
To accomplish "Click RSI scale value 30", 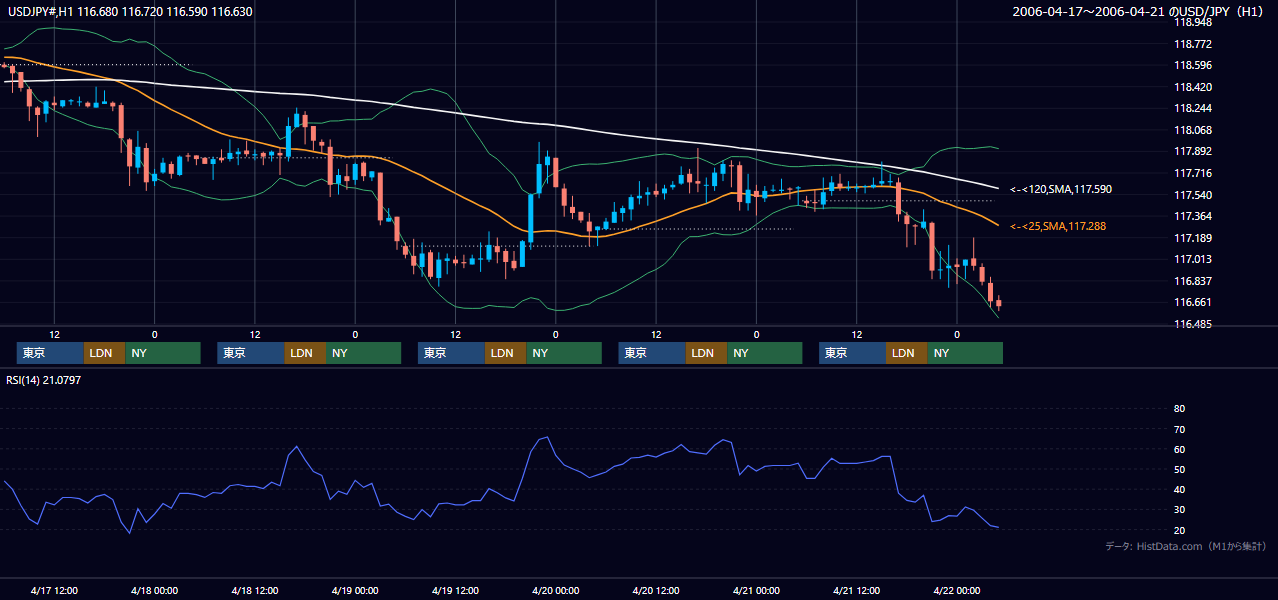I will click(1179, 510).
